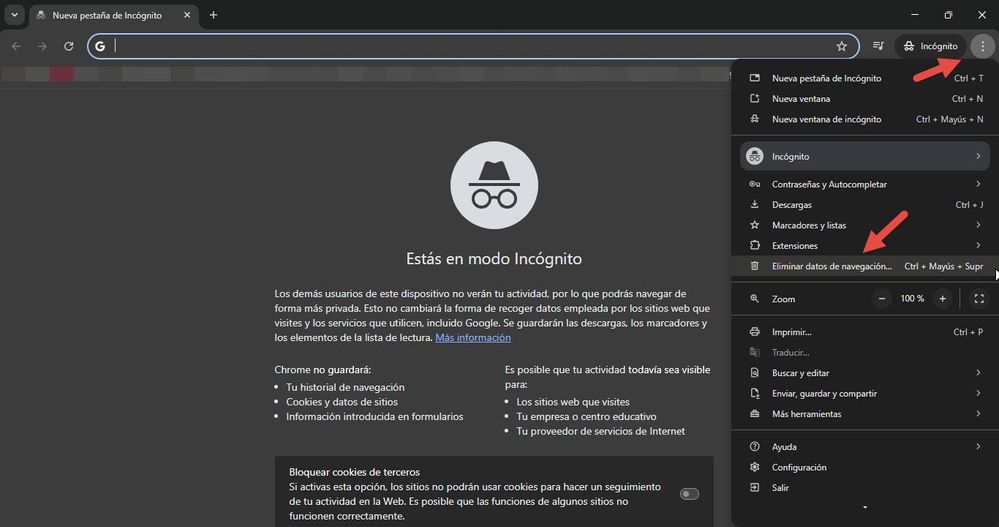999x527 pixels.
Task: Click the printer icon beside Imprimir
Action: (x=754, y=331)
